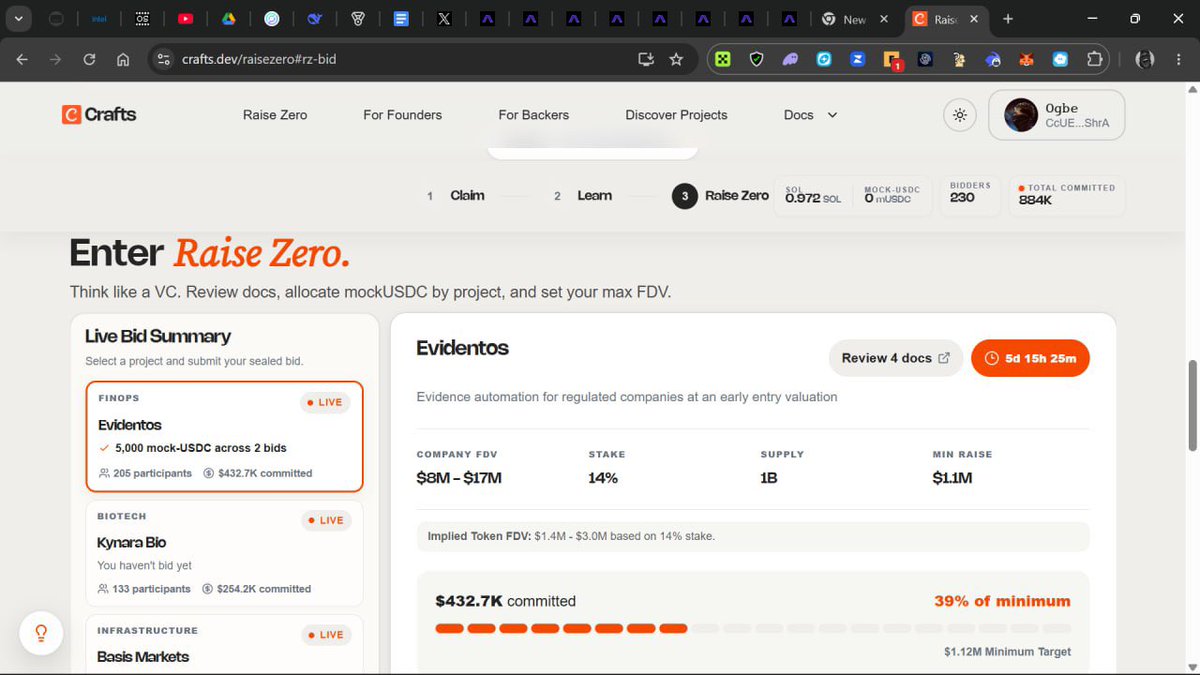
Task: Open the Chrome profile avatar
Action: 1146,59
